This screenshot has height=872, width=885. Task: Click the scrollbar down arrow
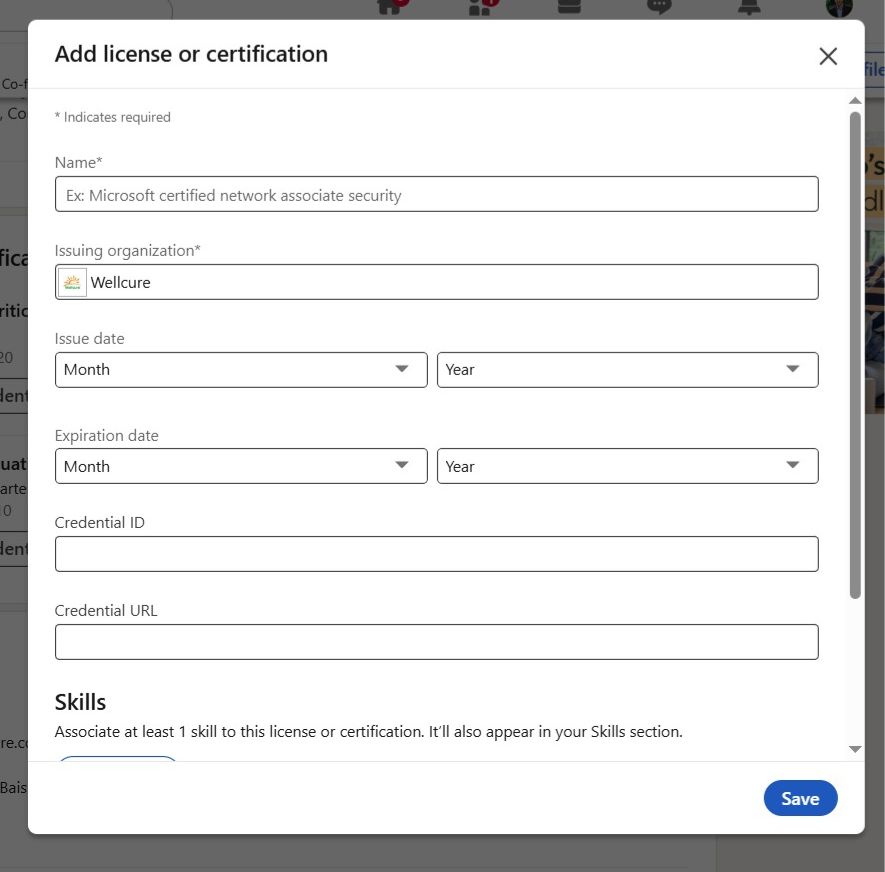(x=855, y=749)
